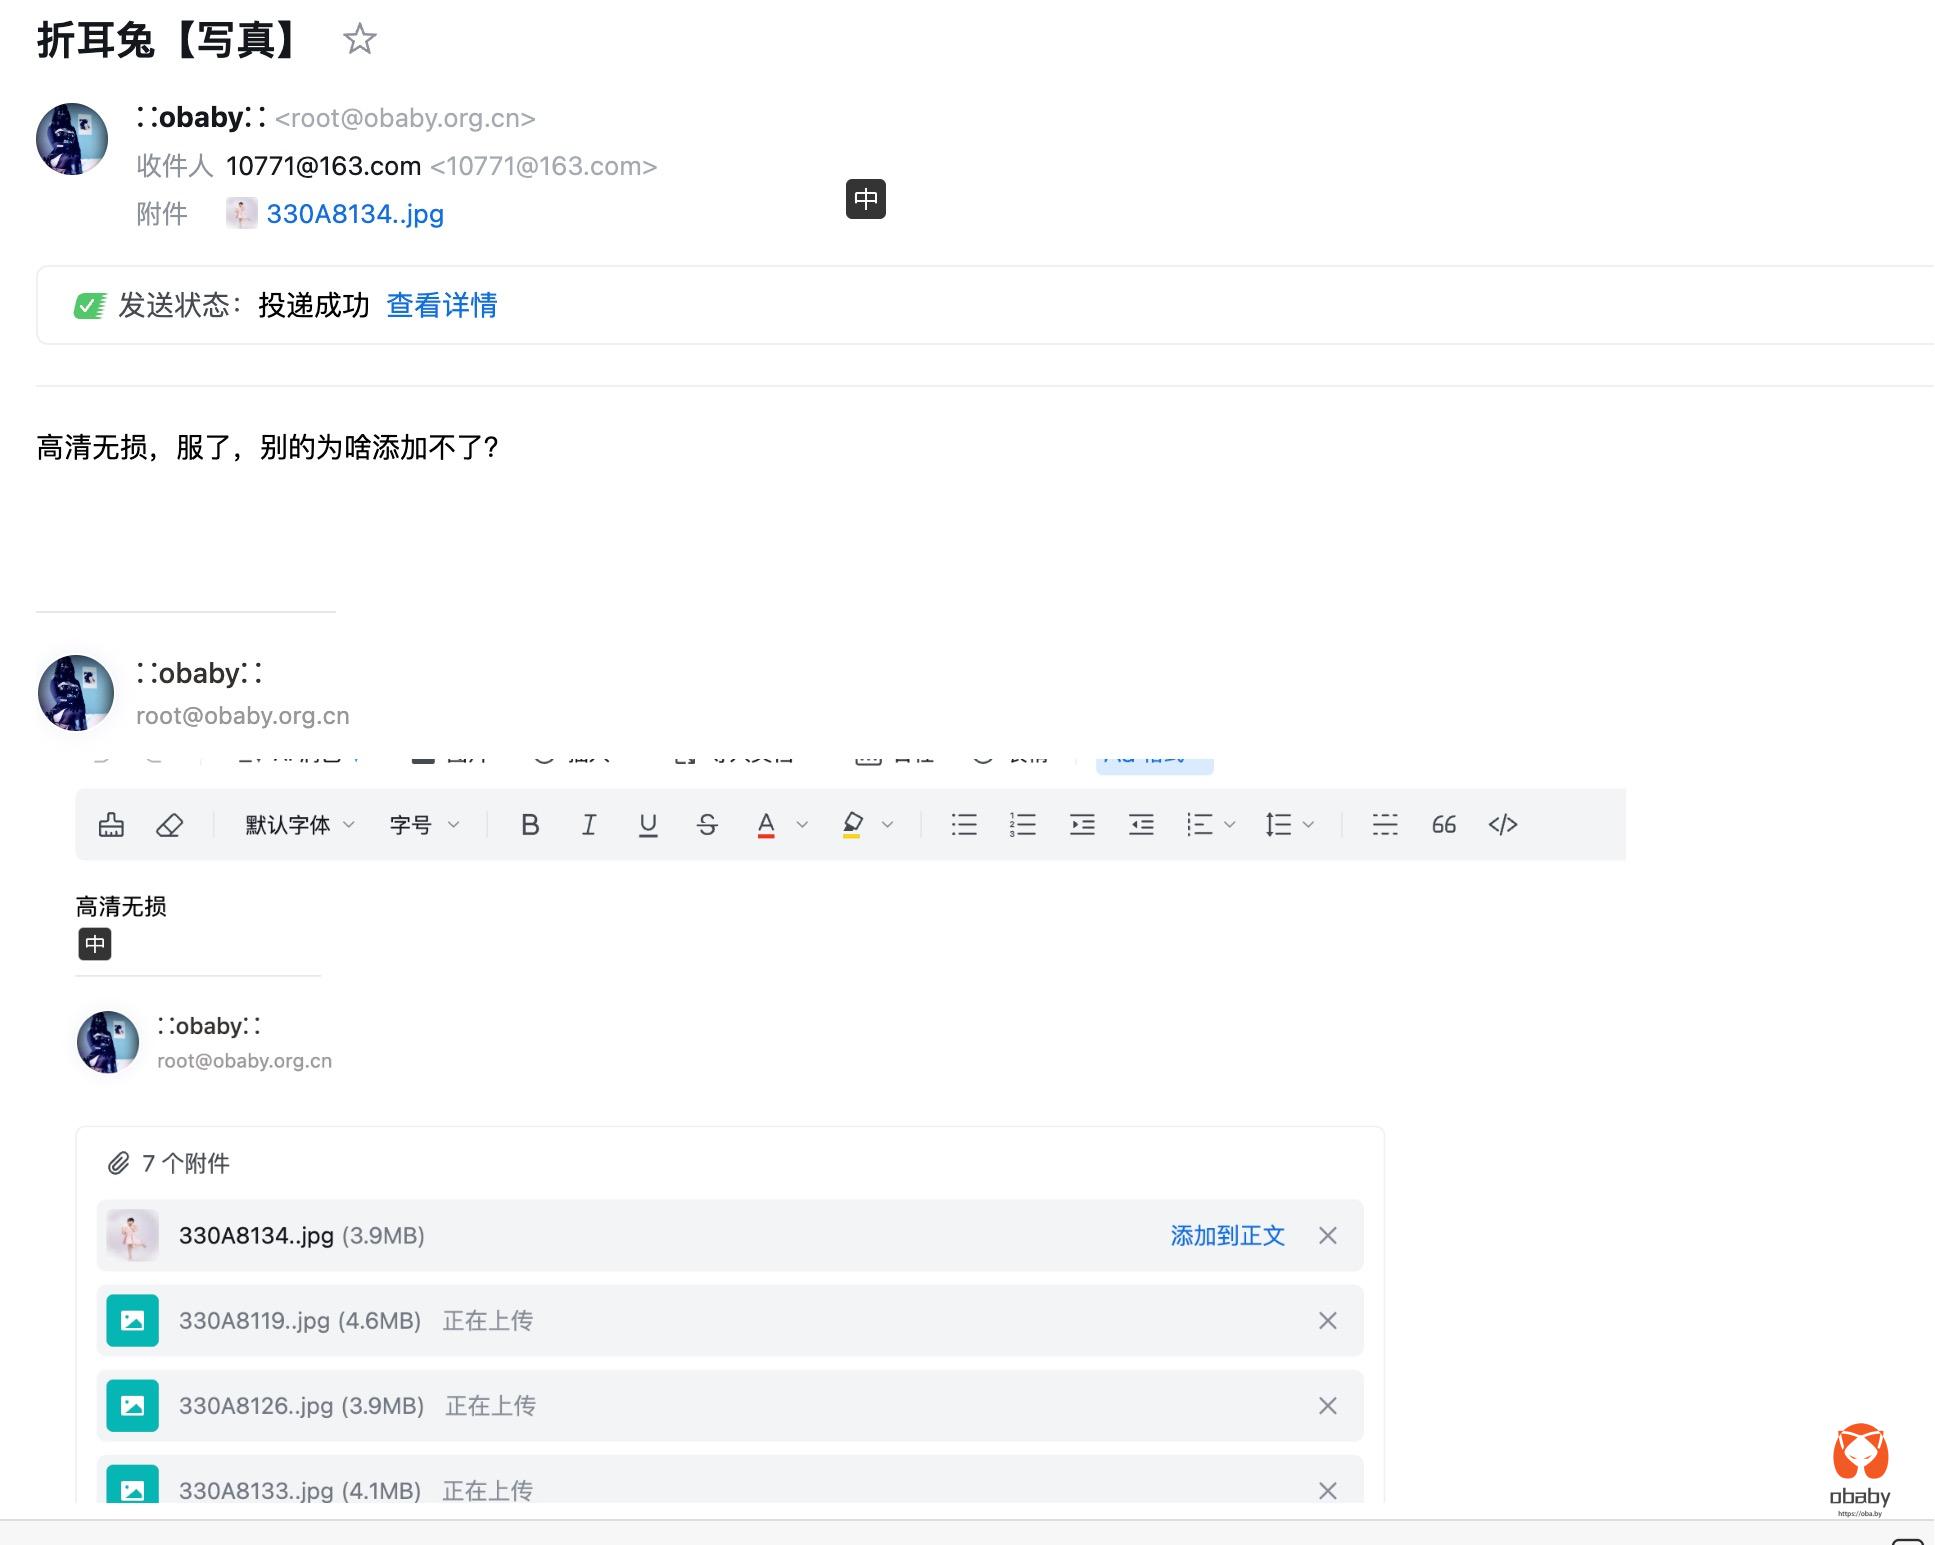Open the HTML source code view

1503,825
